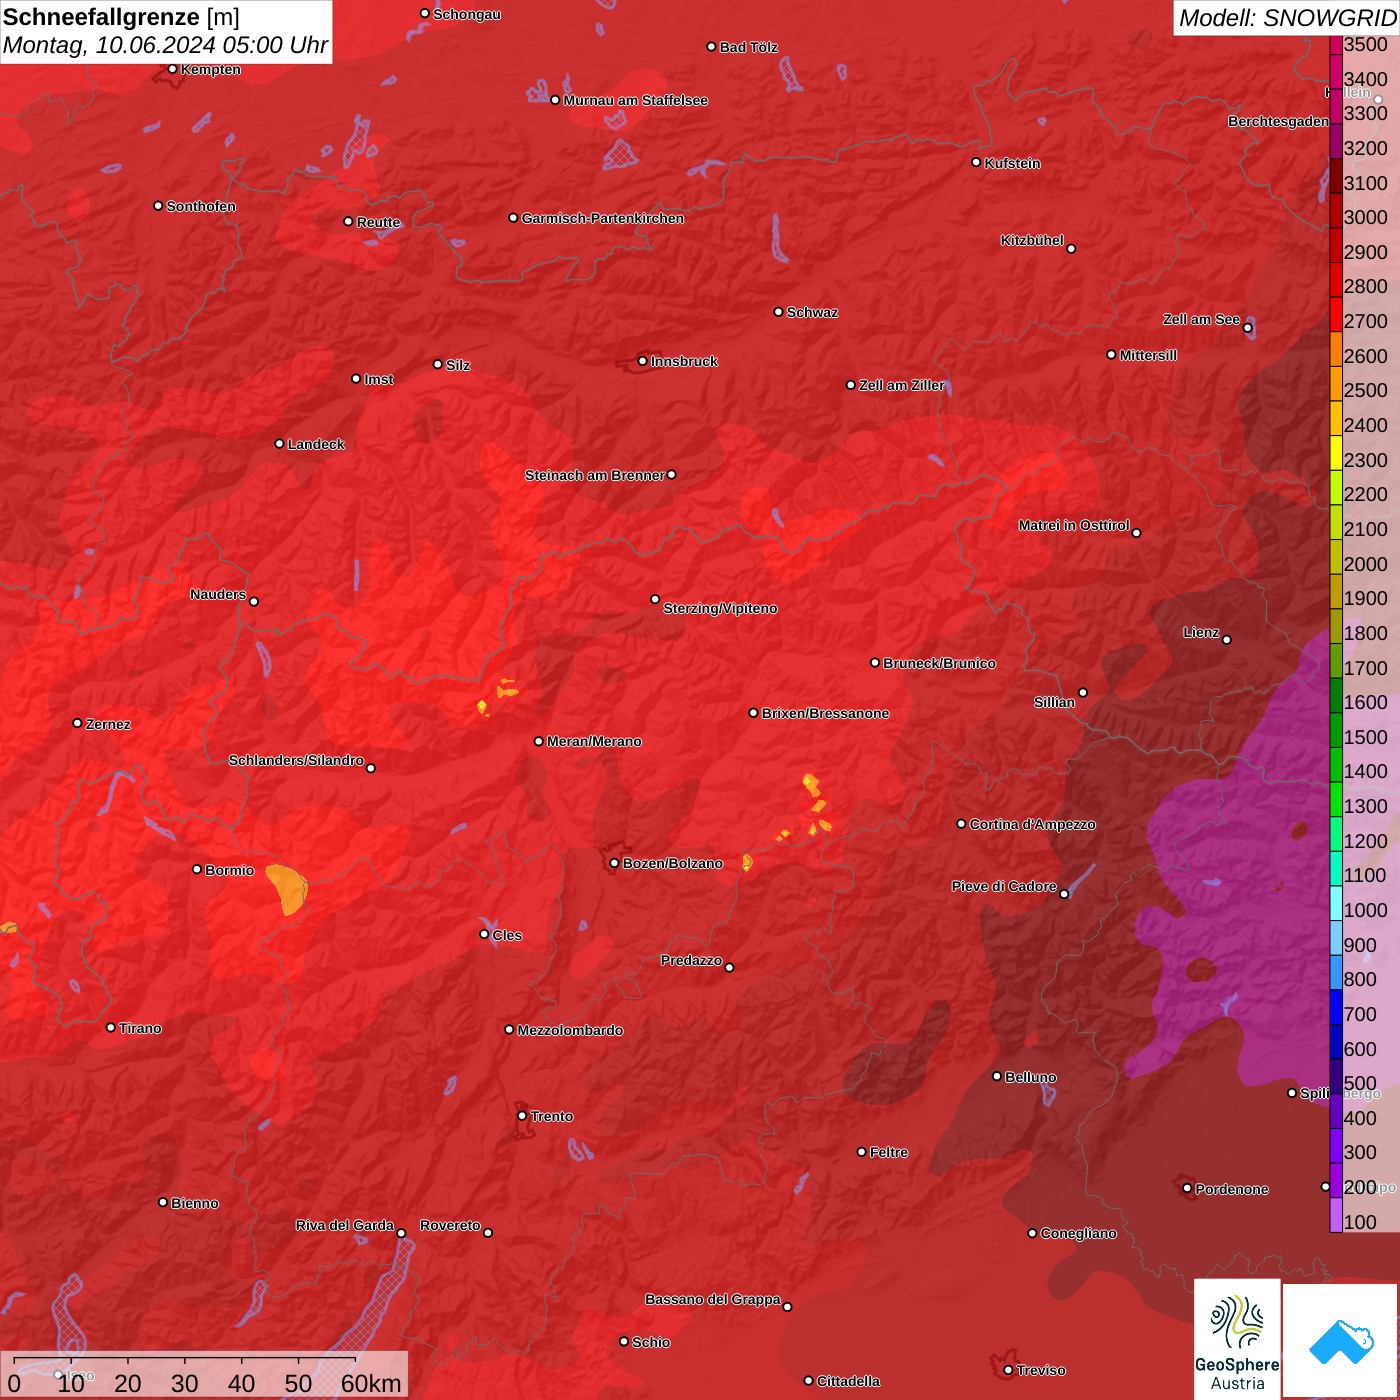Click the Sonthofen label
This screenshot has height=1400, width=1400.
click(201, 206)
